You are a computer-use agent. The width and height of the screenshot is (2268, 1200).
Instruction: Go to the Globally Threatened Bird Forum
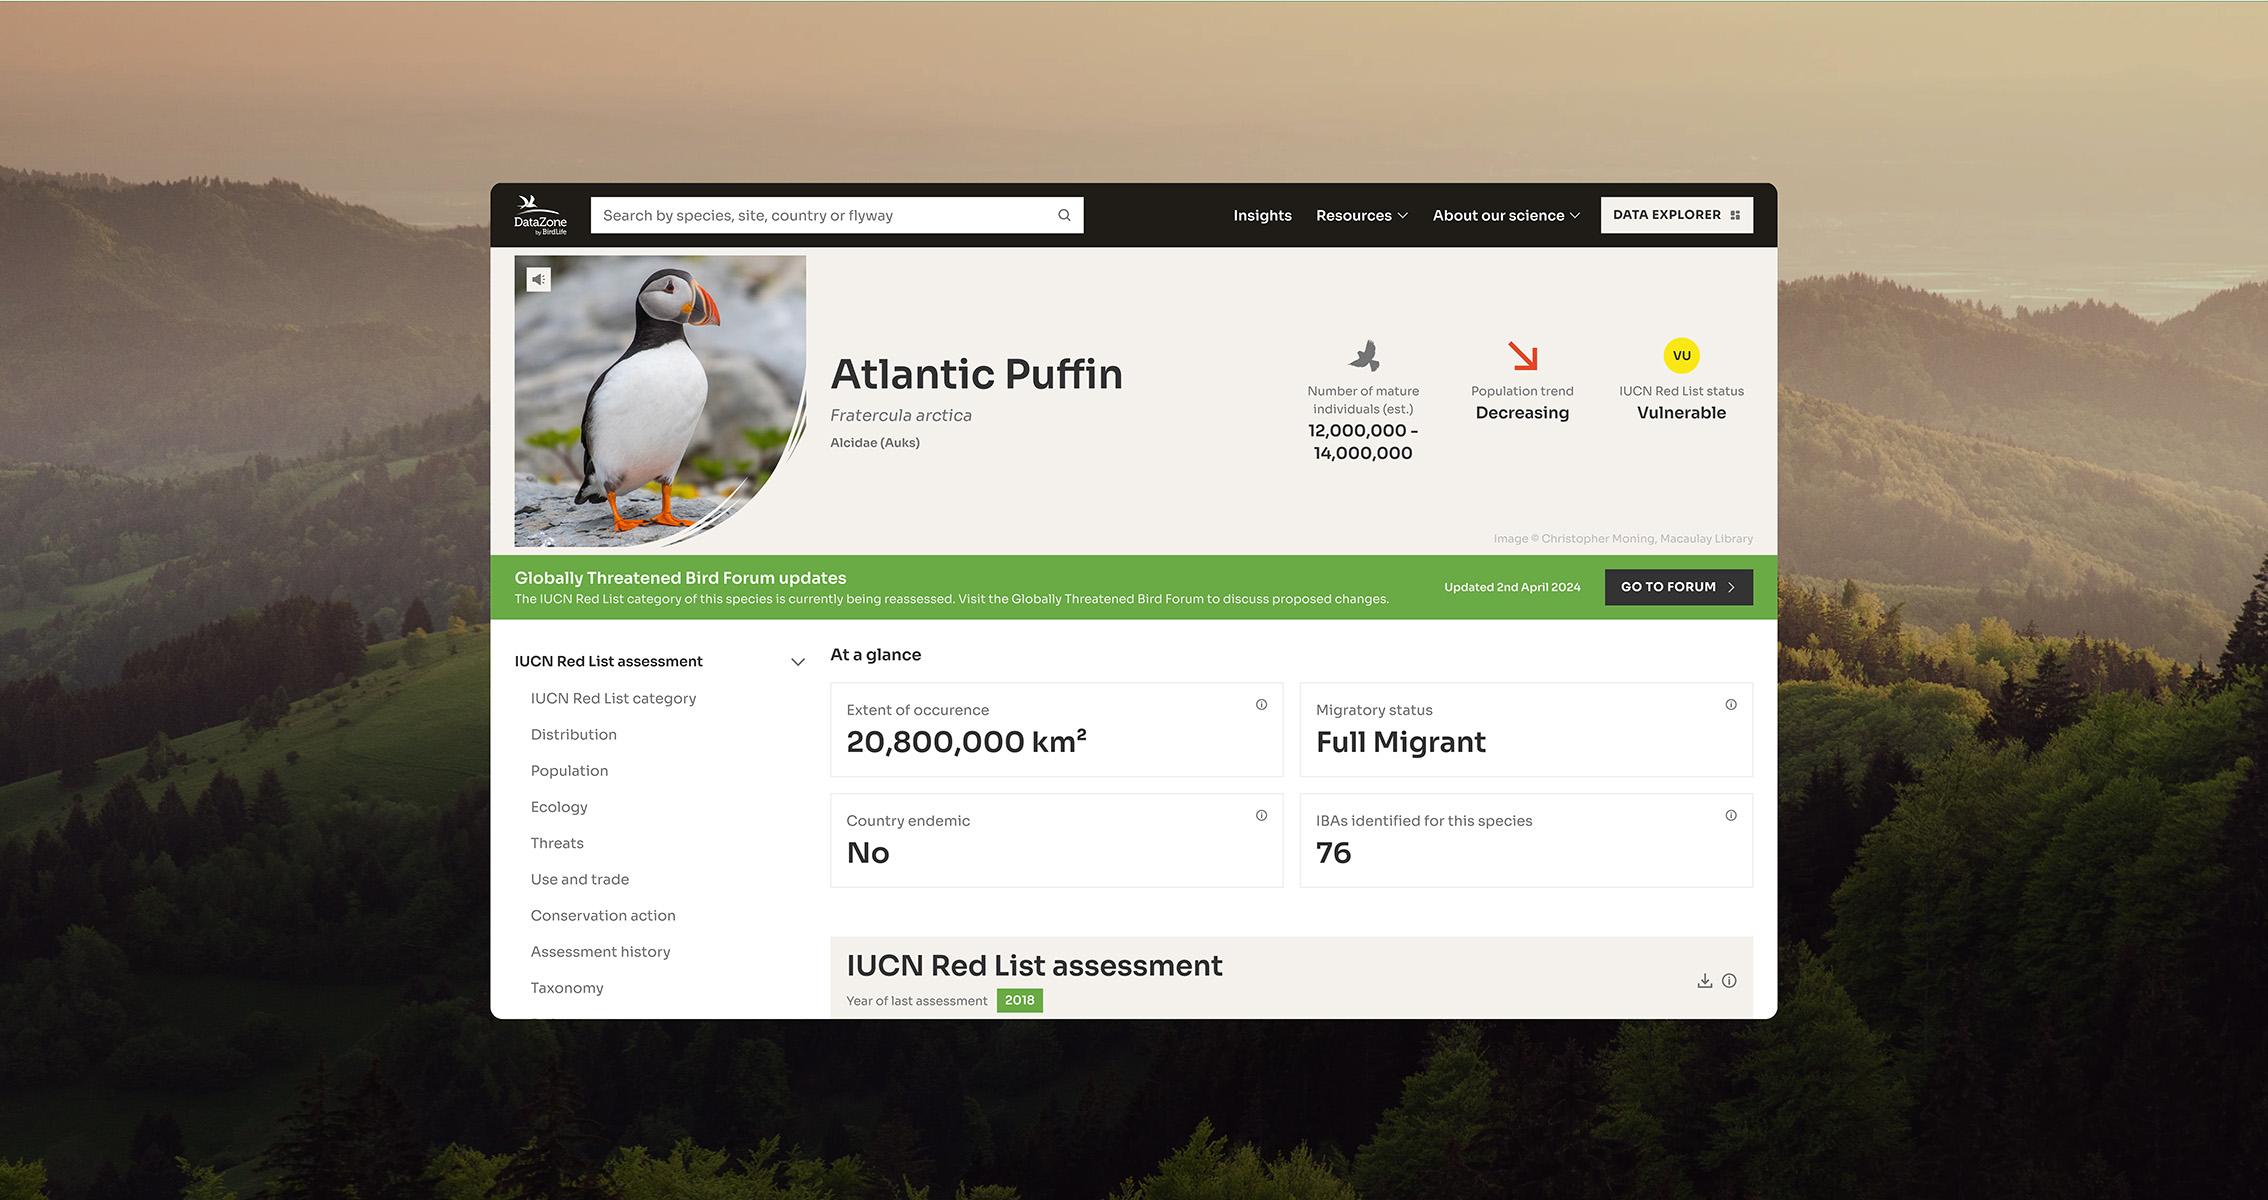(x=1679, y=587)
